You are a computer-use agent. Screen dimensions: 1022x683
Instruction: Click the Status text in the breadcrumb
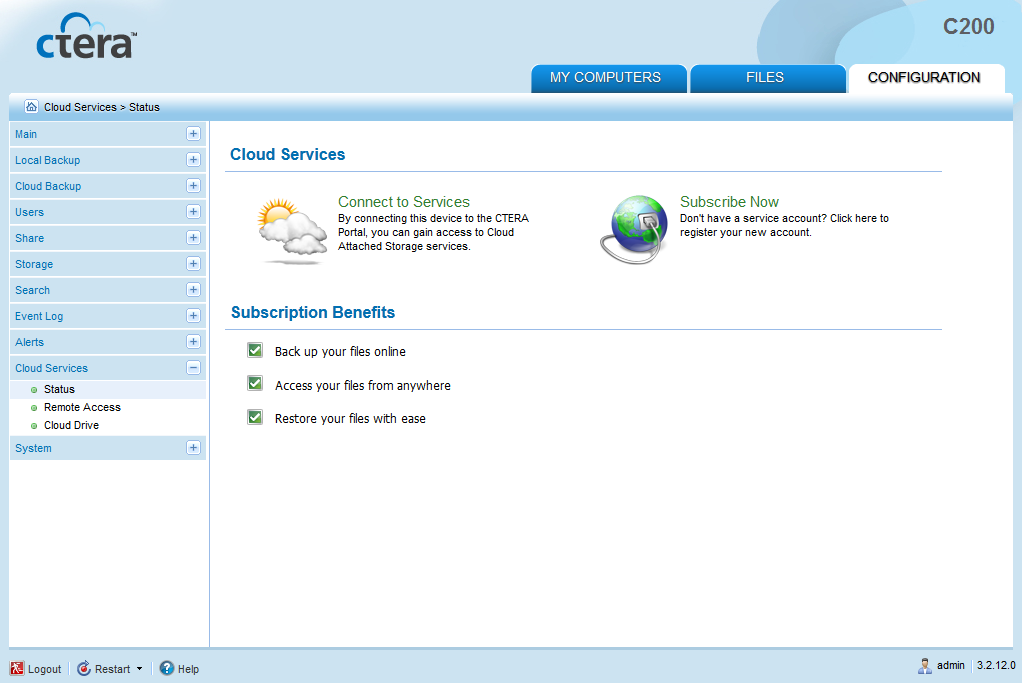click(x=144, y=108)
